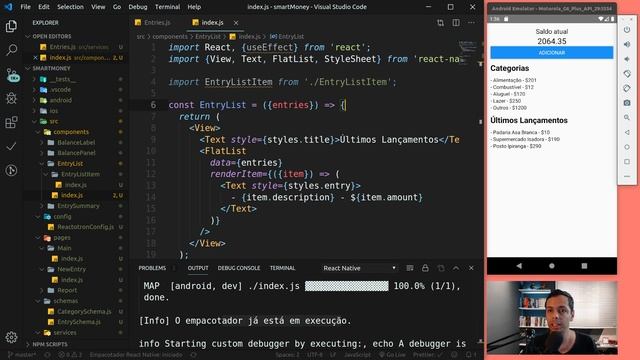Take emulator screenshot with camera icon

pos(627,103)
